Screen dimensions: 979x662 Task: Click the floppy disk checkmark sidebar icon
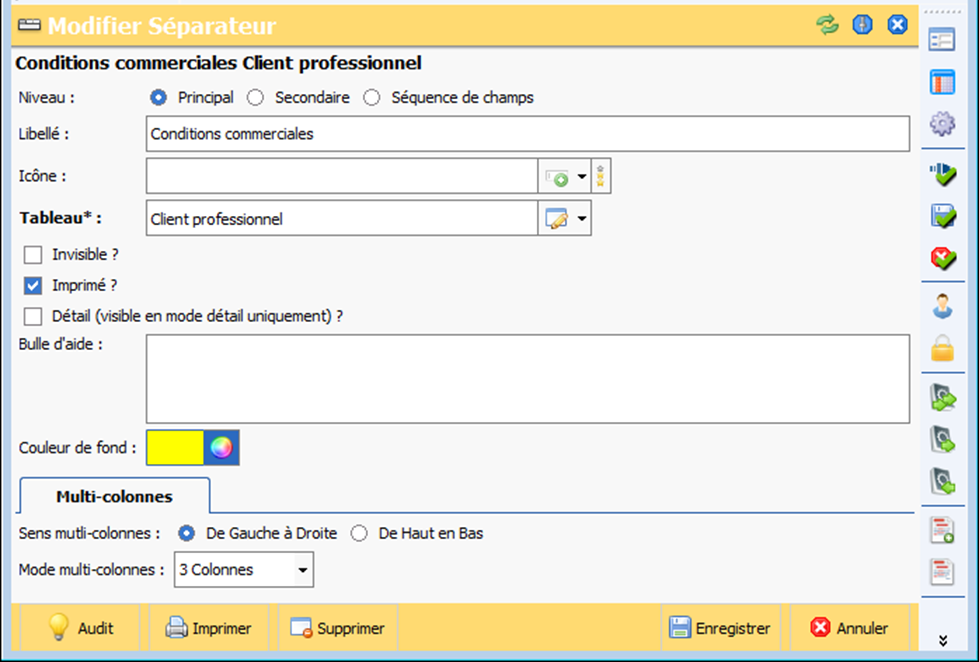point(942,215)
